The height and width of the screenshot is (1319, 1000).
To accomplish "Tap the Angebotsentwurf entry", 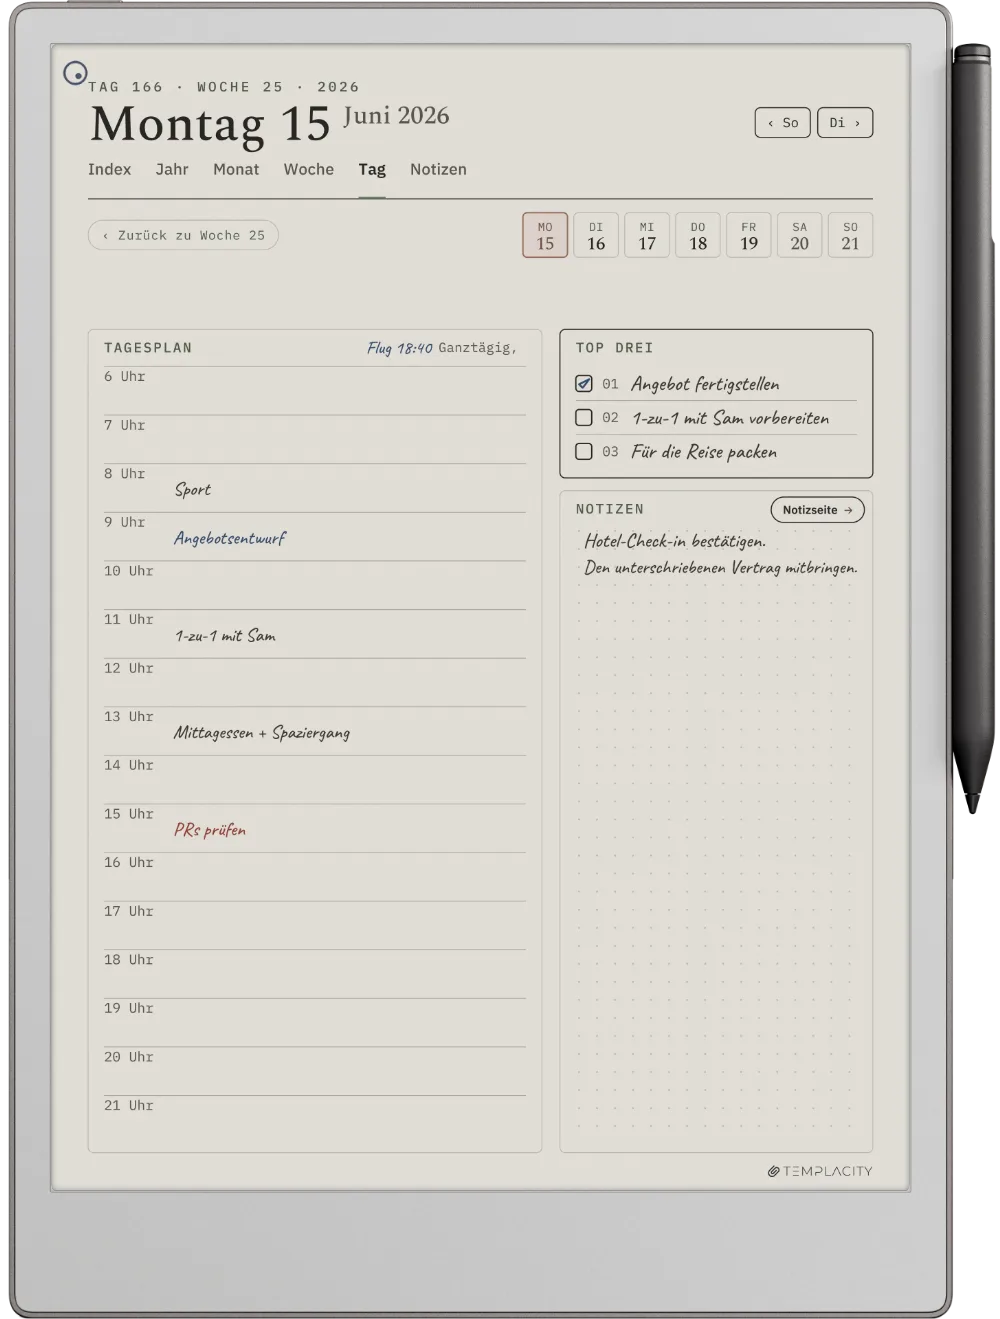I will (230, 538).
